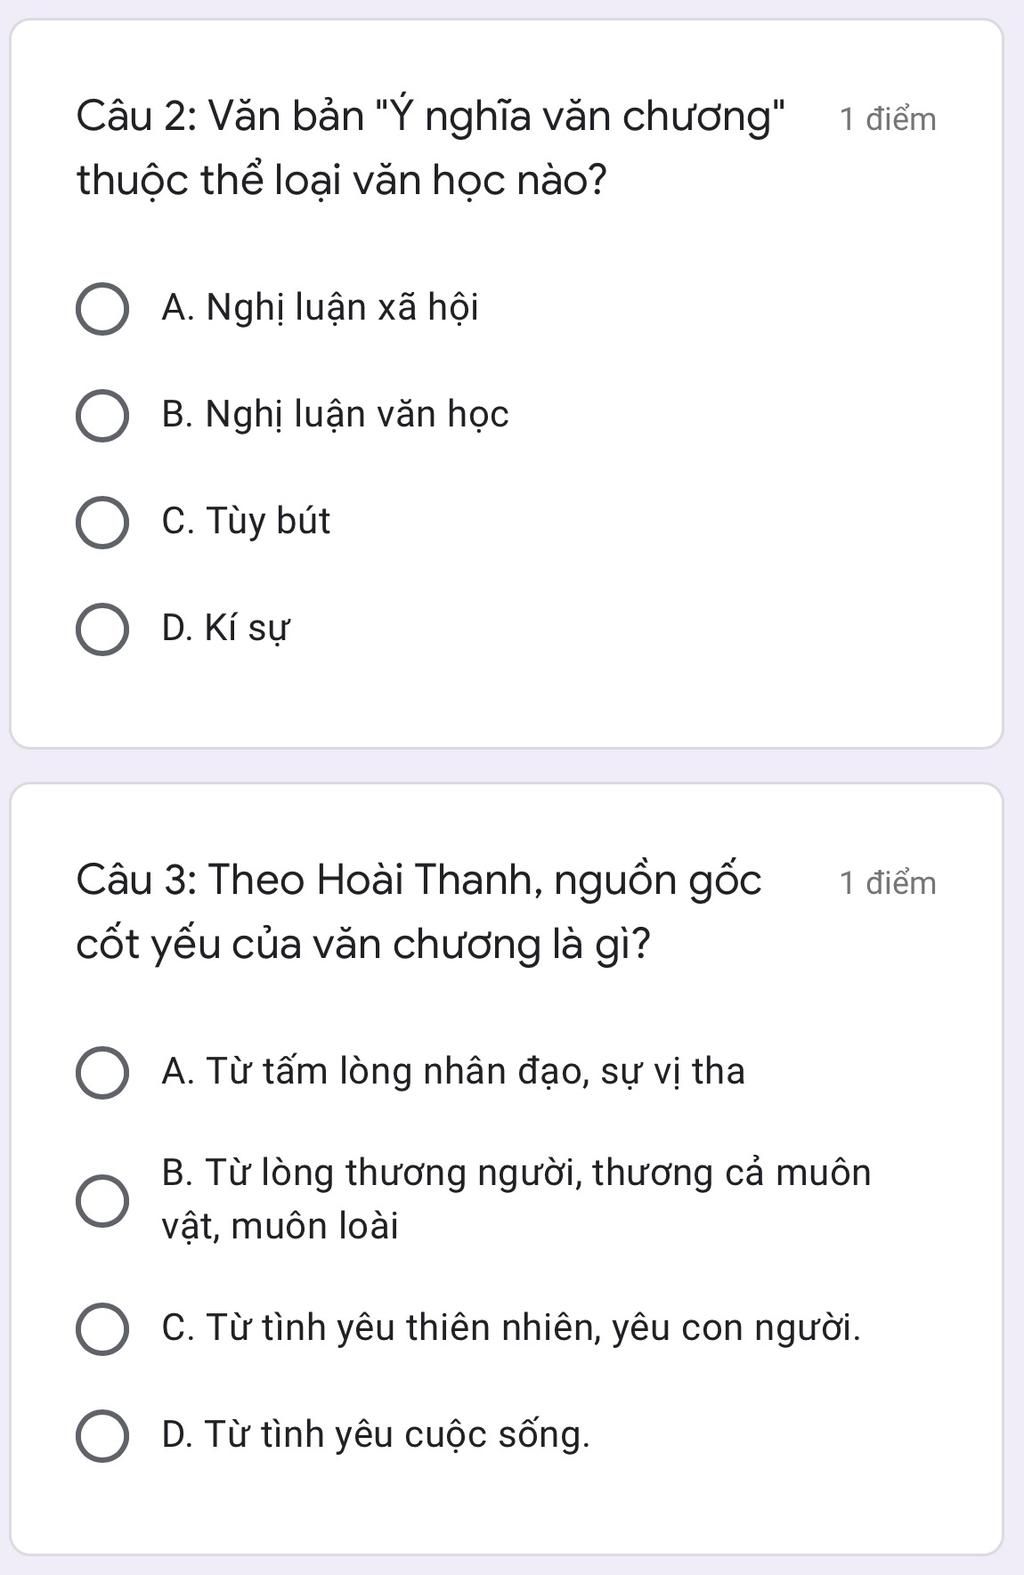Choose radio B. Từ lòng thương người
This screenshot has width=1024, height=1575.
(x=102, y=1200)
